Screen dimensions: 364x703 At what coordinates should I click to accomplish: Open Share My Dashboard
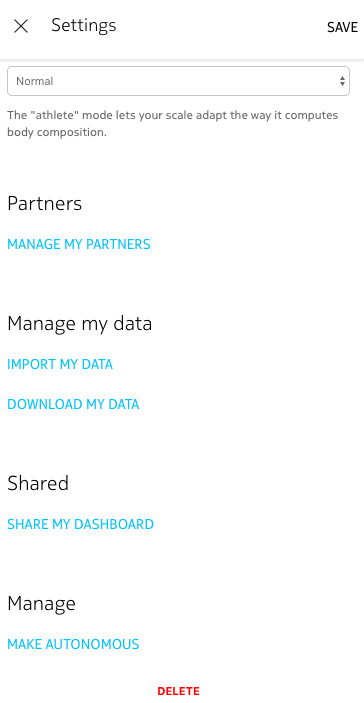tap(81, 524)
